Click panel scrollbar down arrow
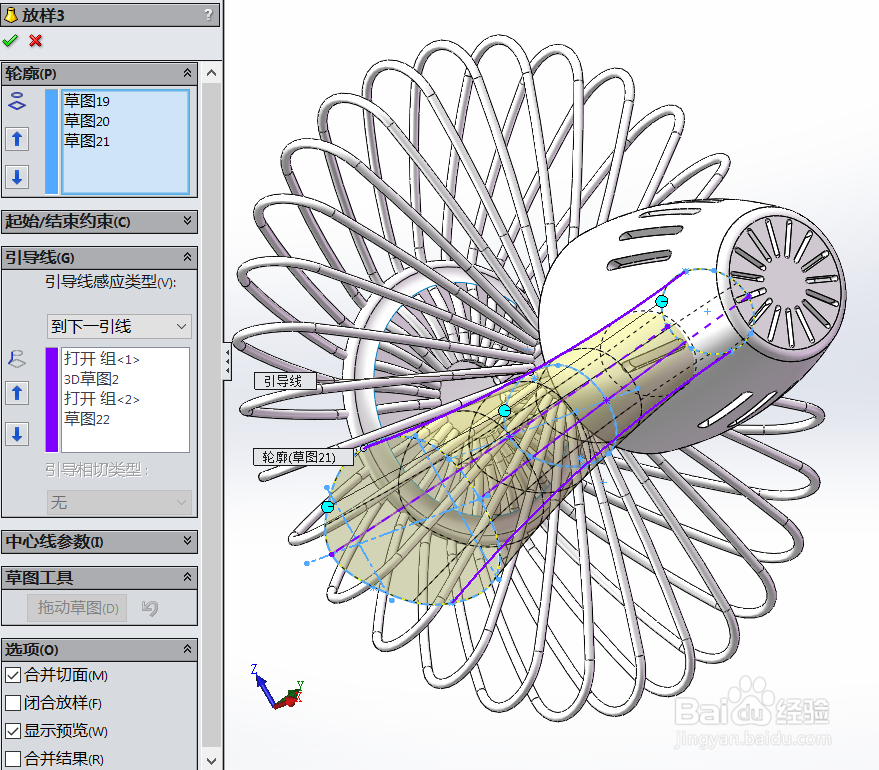Screen dimensions: 879x770 pos(211,760)
